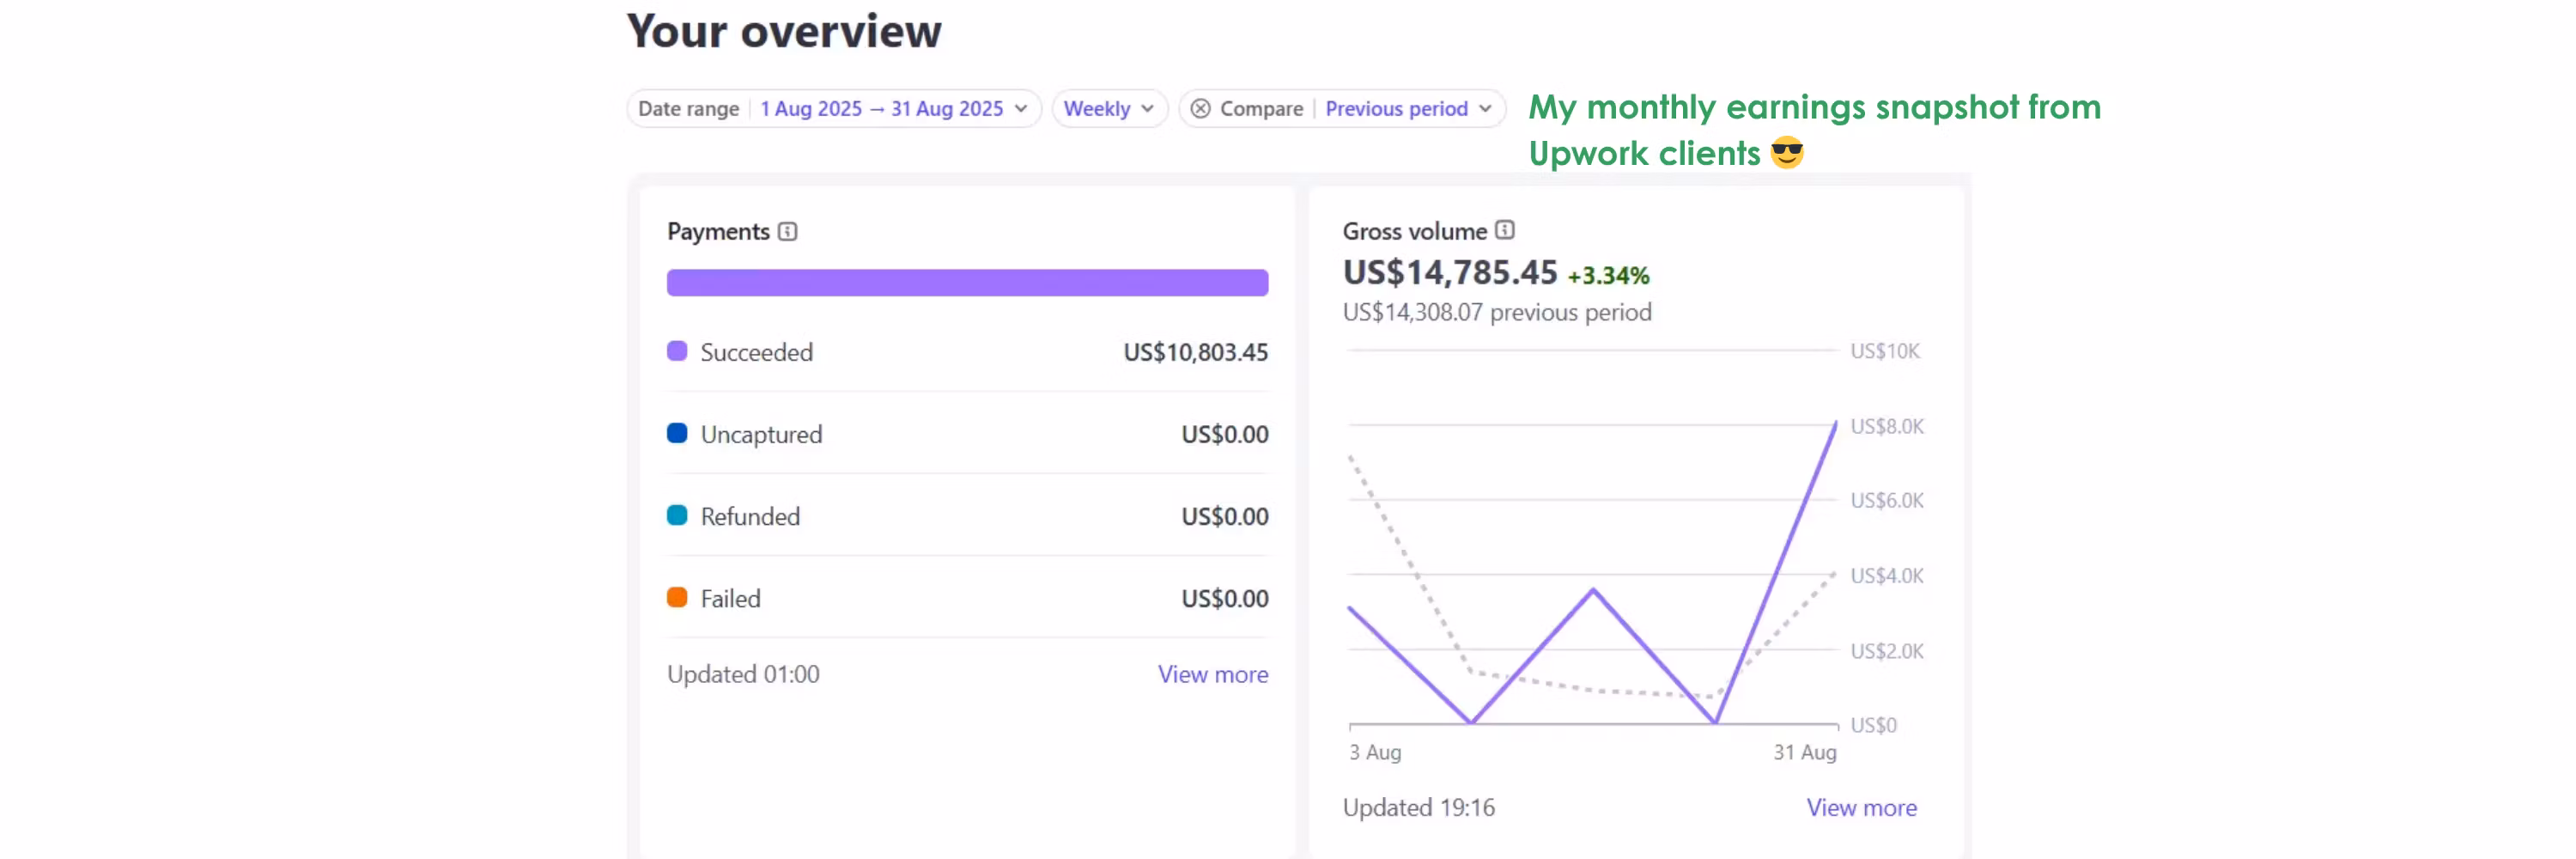Click the 3 Aug axis label
The height and width of the screenshot is (859, 2576).
coord(1374,752)
